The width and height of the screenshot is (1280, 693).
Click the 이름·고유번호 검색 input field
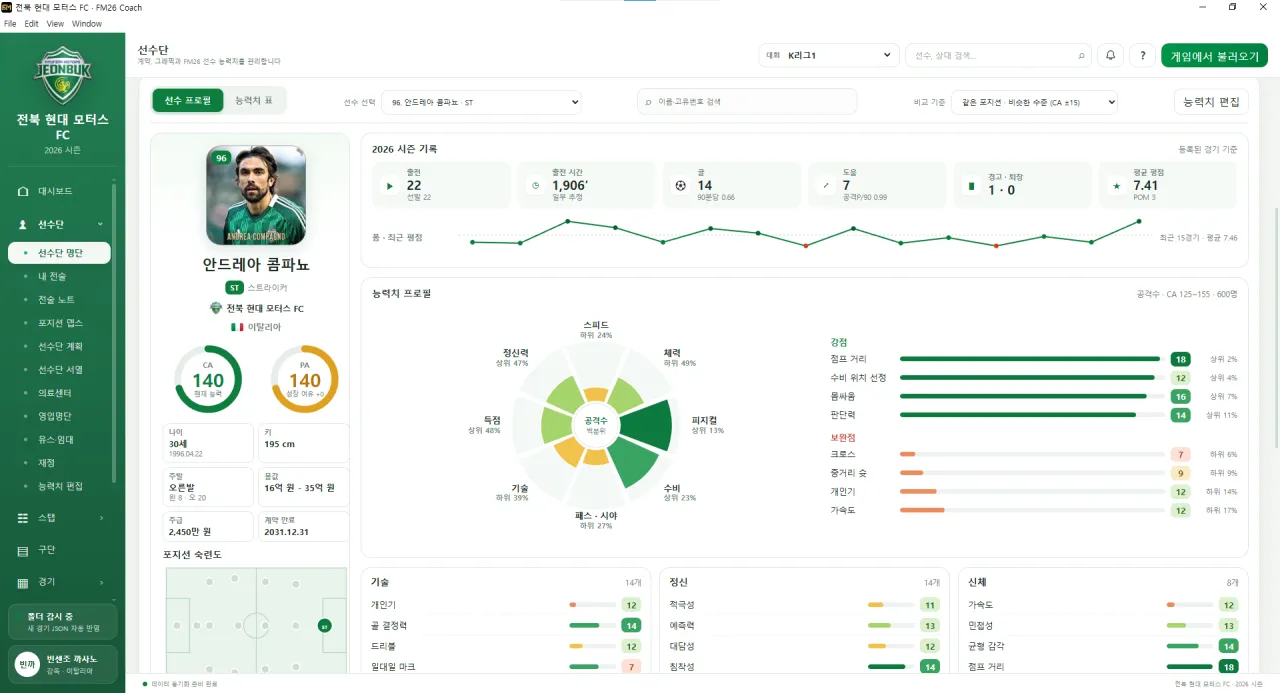coord(747,102)
